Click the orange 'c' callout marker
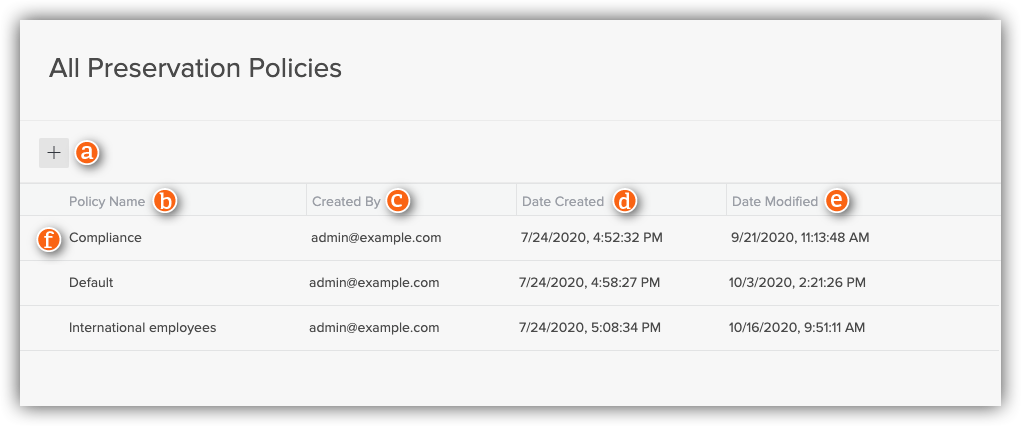 (398, 201)
